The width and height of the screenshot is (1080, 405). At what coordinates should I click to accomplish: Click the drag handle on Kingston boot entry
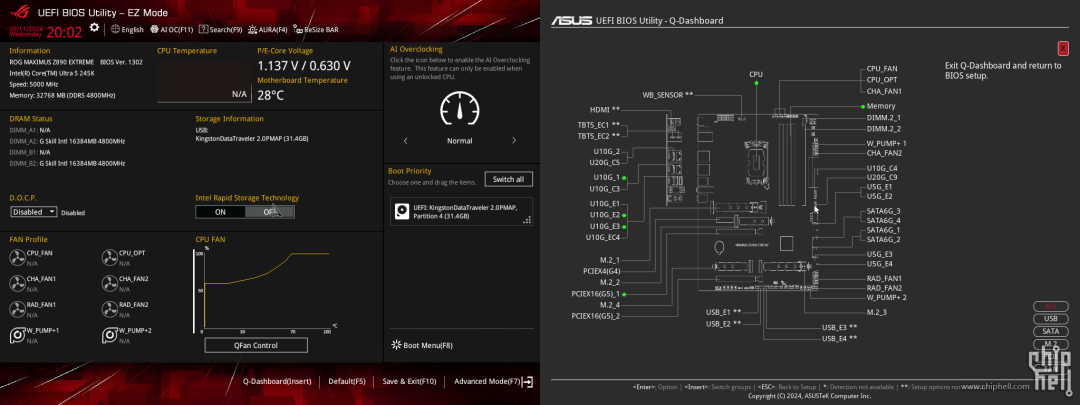click(x=527, y=220)
